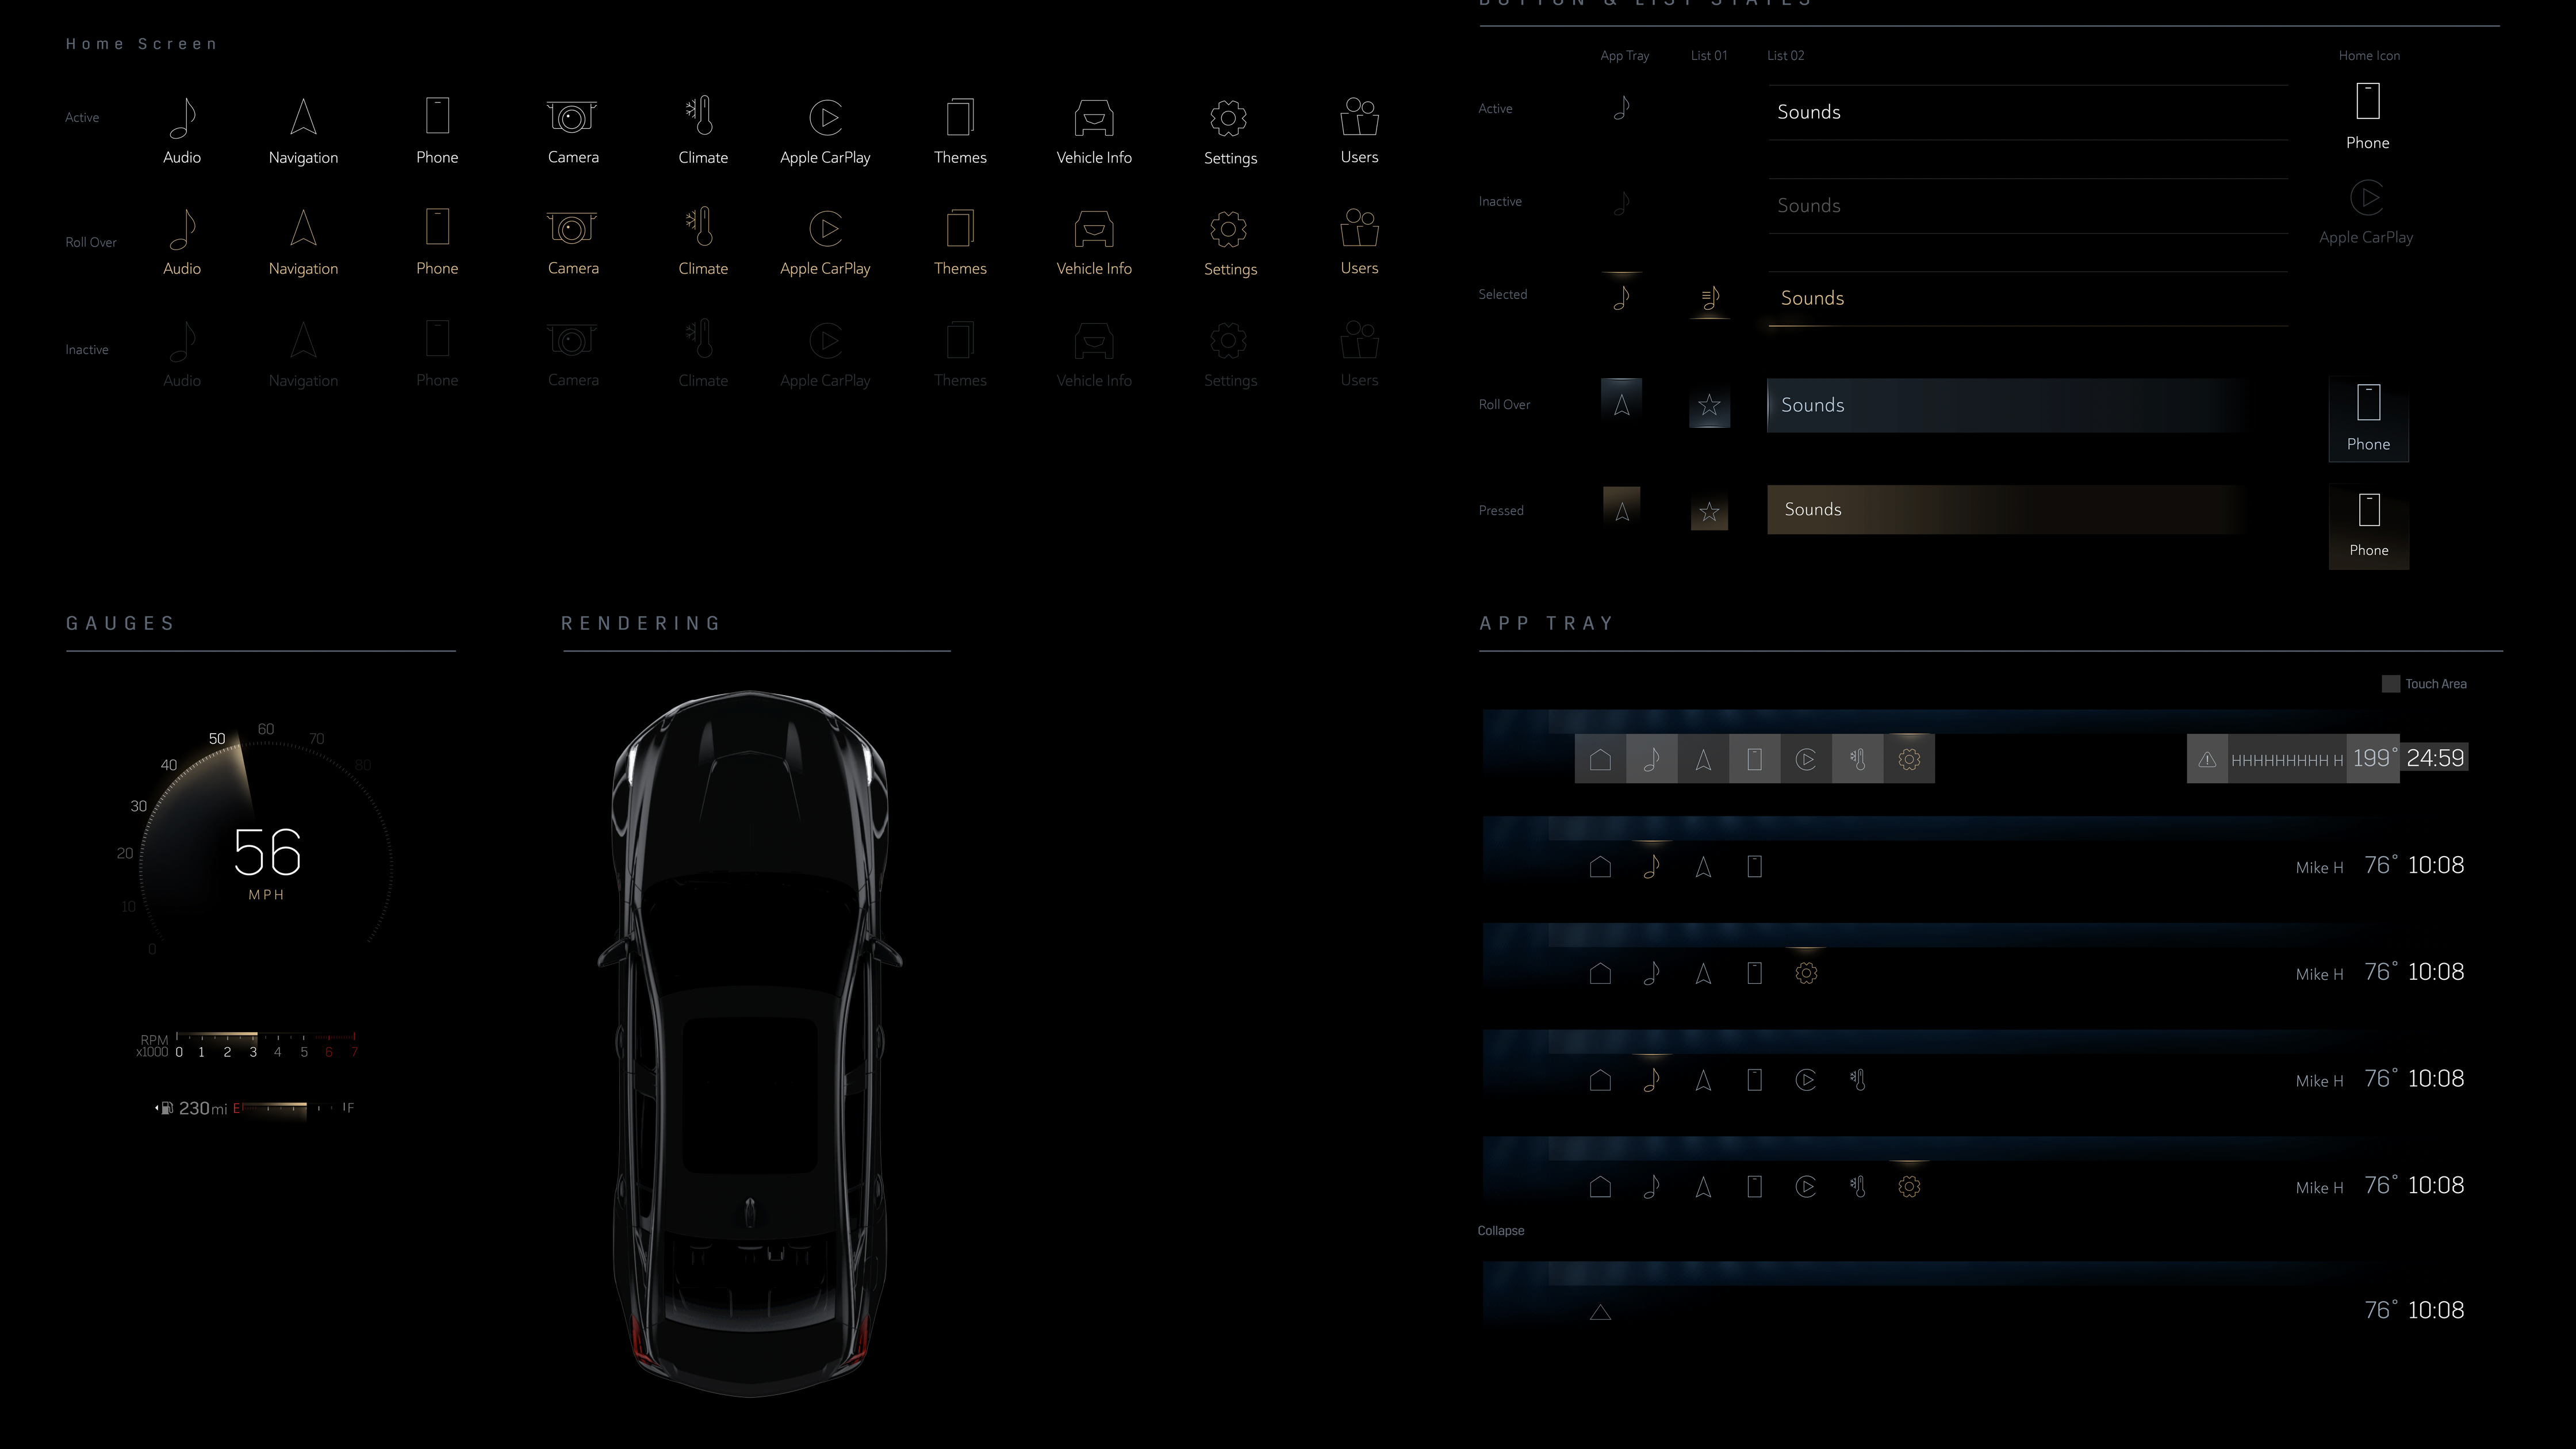Select the blue Roll Over Sounds list item
Screen dimensions: 2576x1449
2000,405
